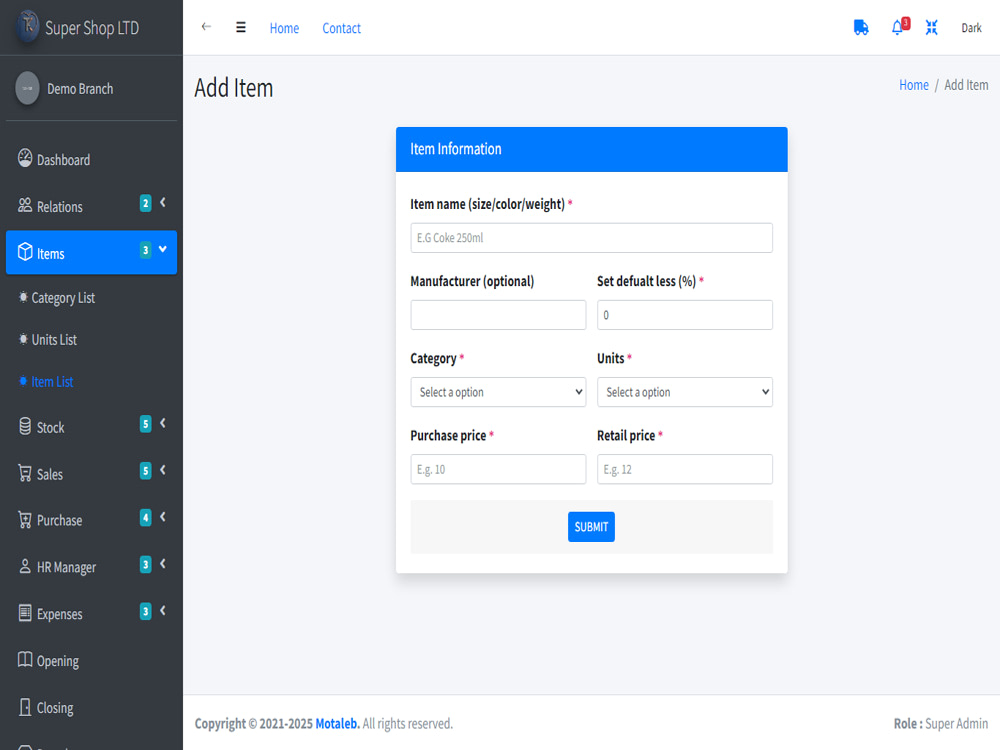Expand the HR Manager menu chevron
The width and height of the screenshot is (1000, 750).
(x=163, y=564)
